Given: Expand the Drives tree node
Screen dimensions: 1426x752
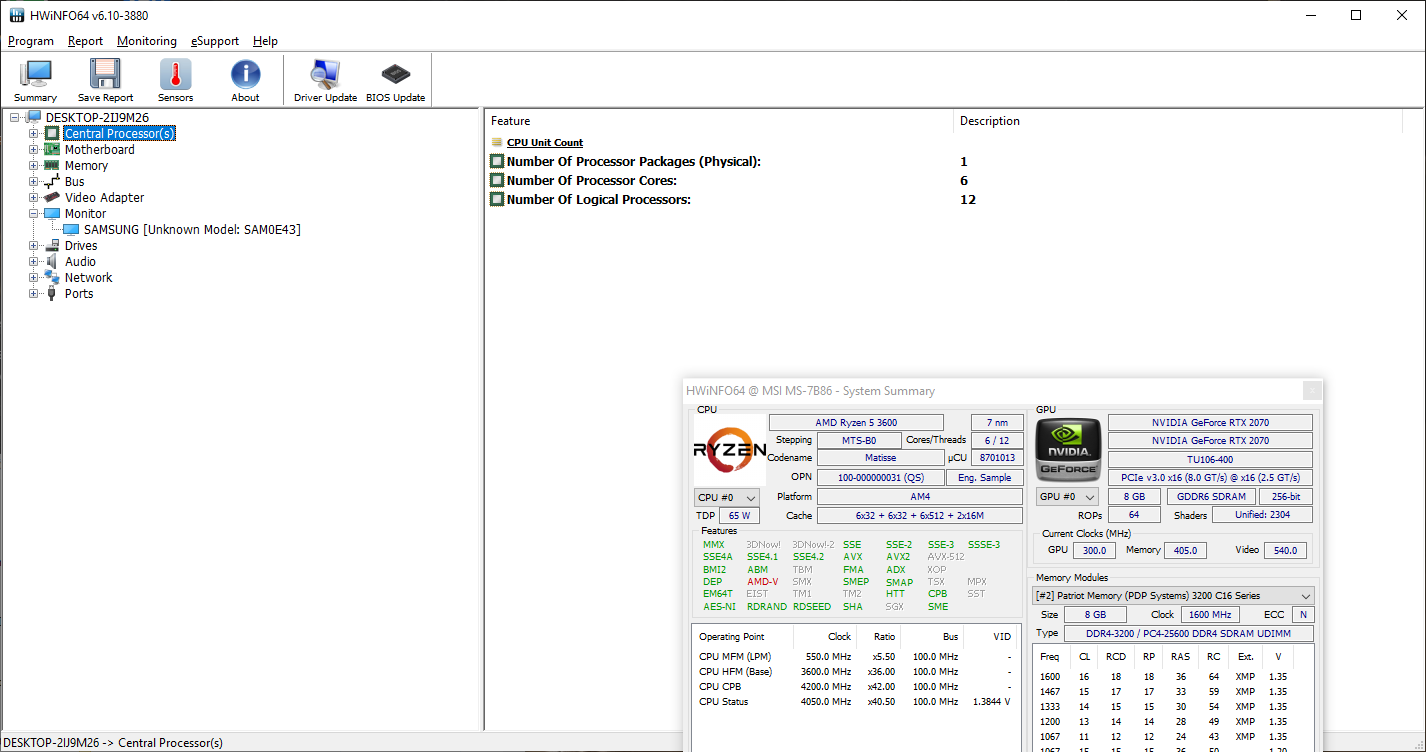Looking at the screenshot, I should pyautogui.click(x=33, y=245).
